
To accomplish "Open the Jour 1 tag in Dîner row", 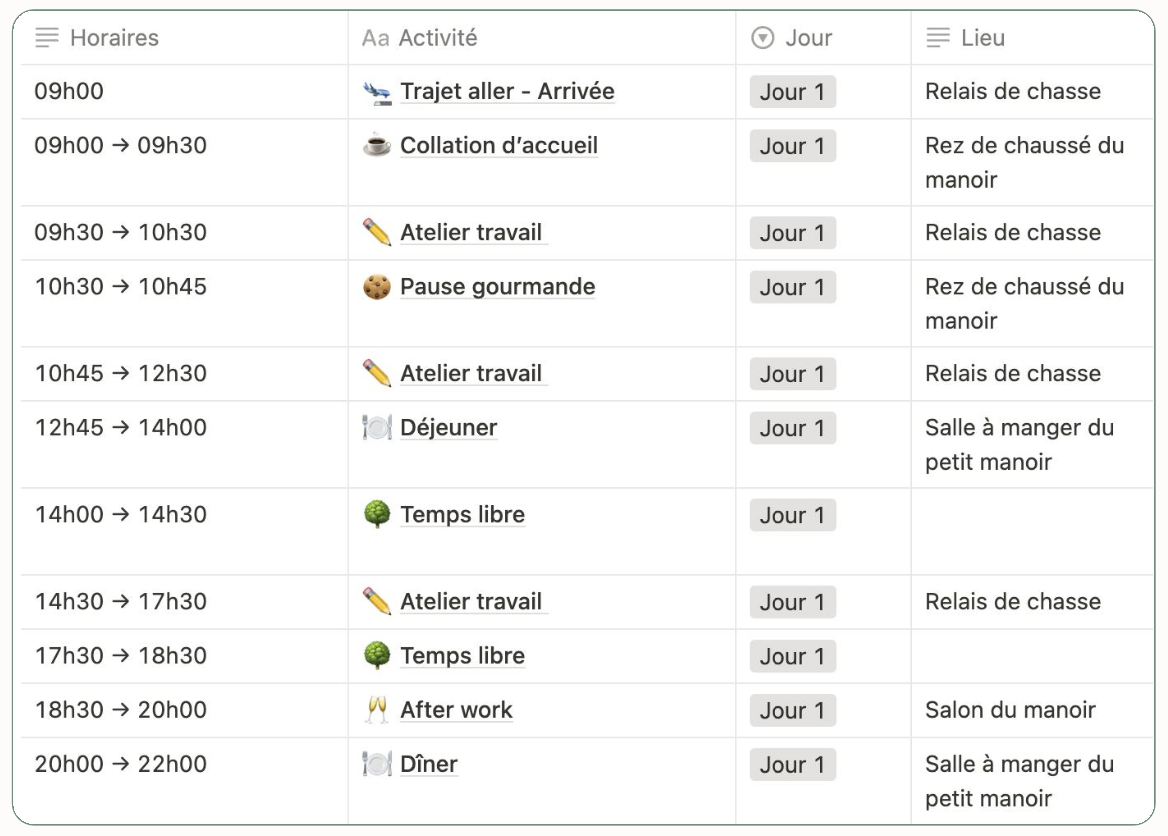I will (793, 764).
